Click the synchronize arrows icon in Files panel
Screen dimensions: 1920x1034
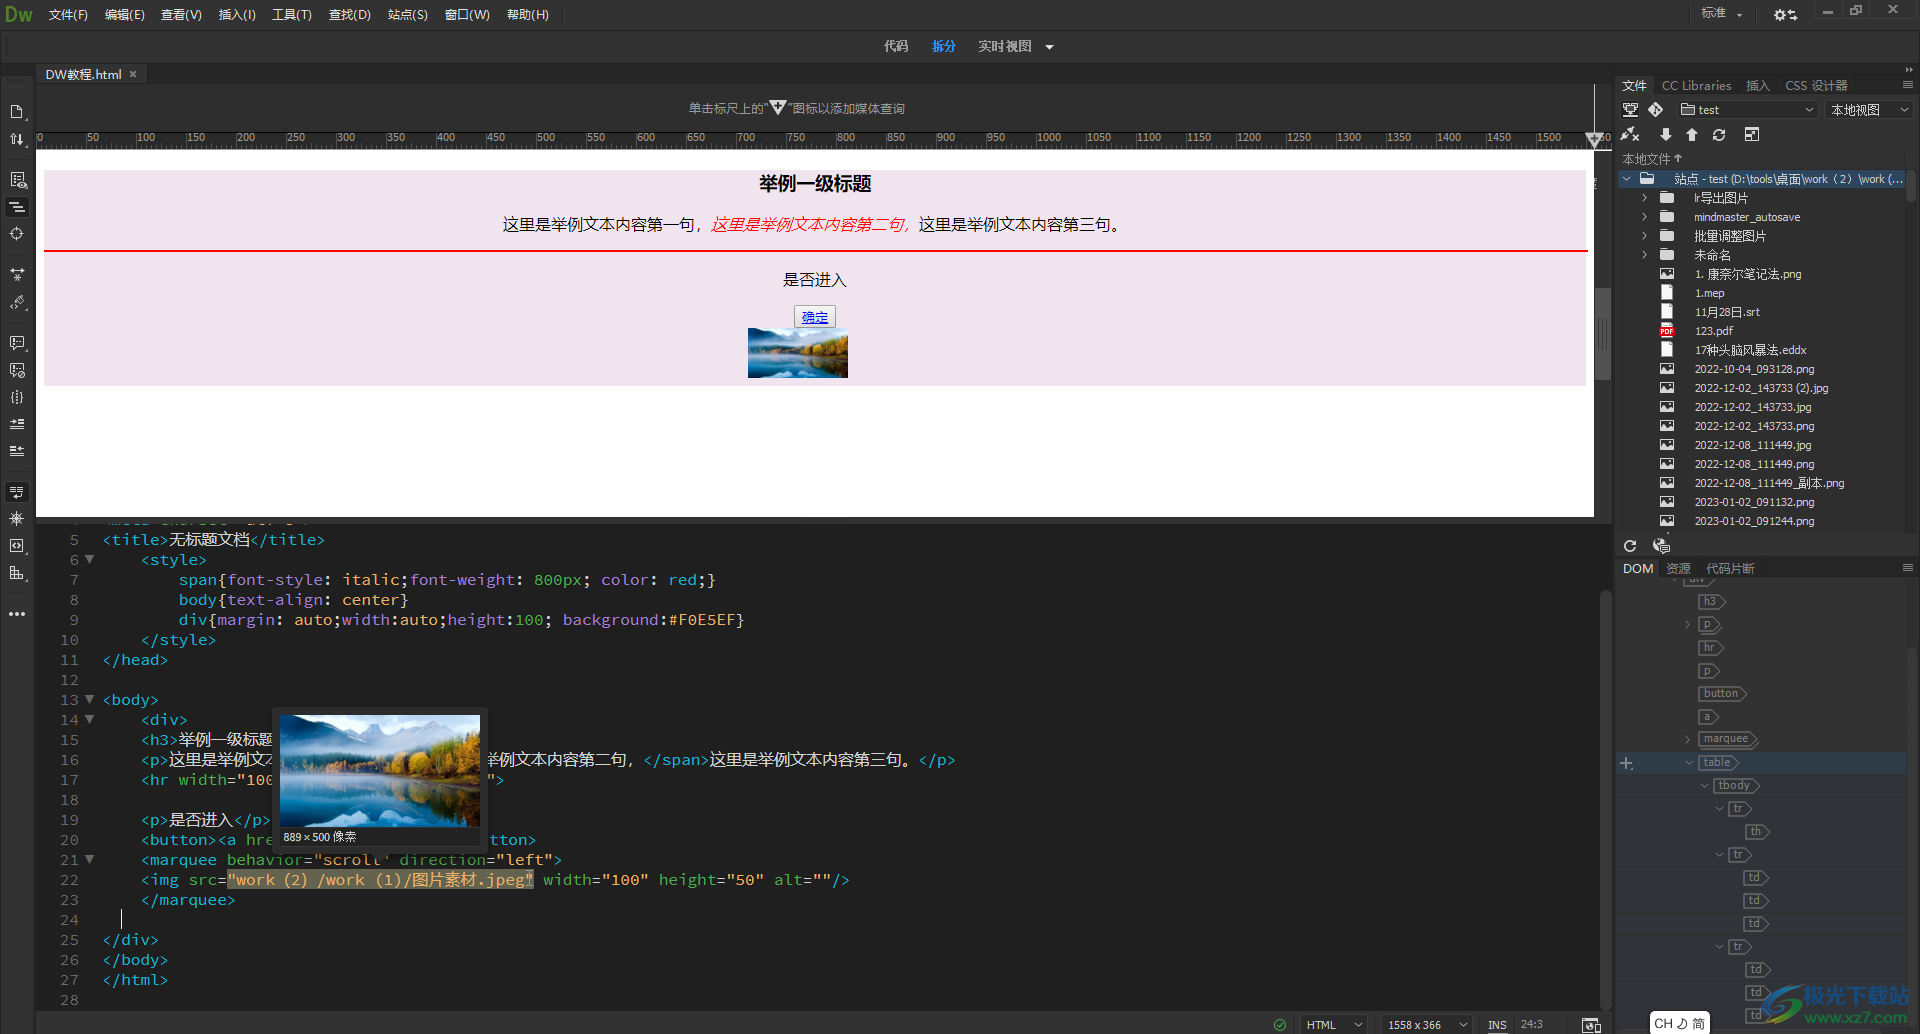(1719, 134)
